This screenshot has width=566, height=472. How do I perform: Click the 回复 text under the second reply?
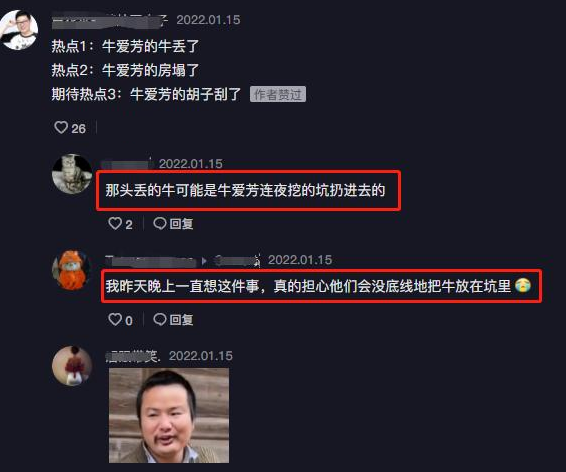(x=182, y=320)
